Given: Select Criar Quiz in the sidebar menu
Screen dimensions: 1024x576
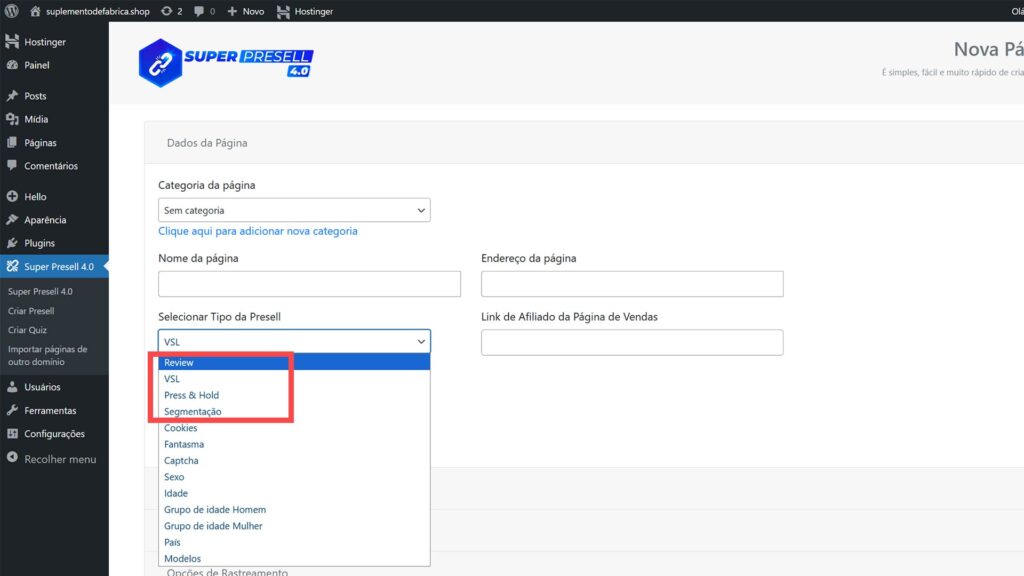Looking at the screenshot, I should 28,330.
